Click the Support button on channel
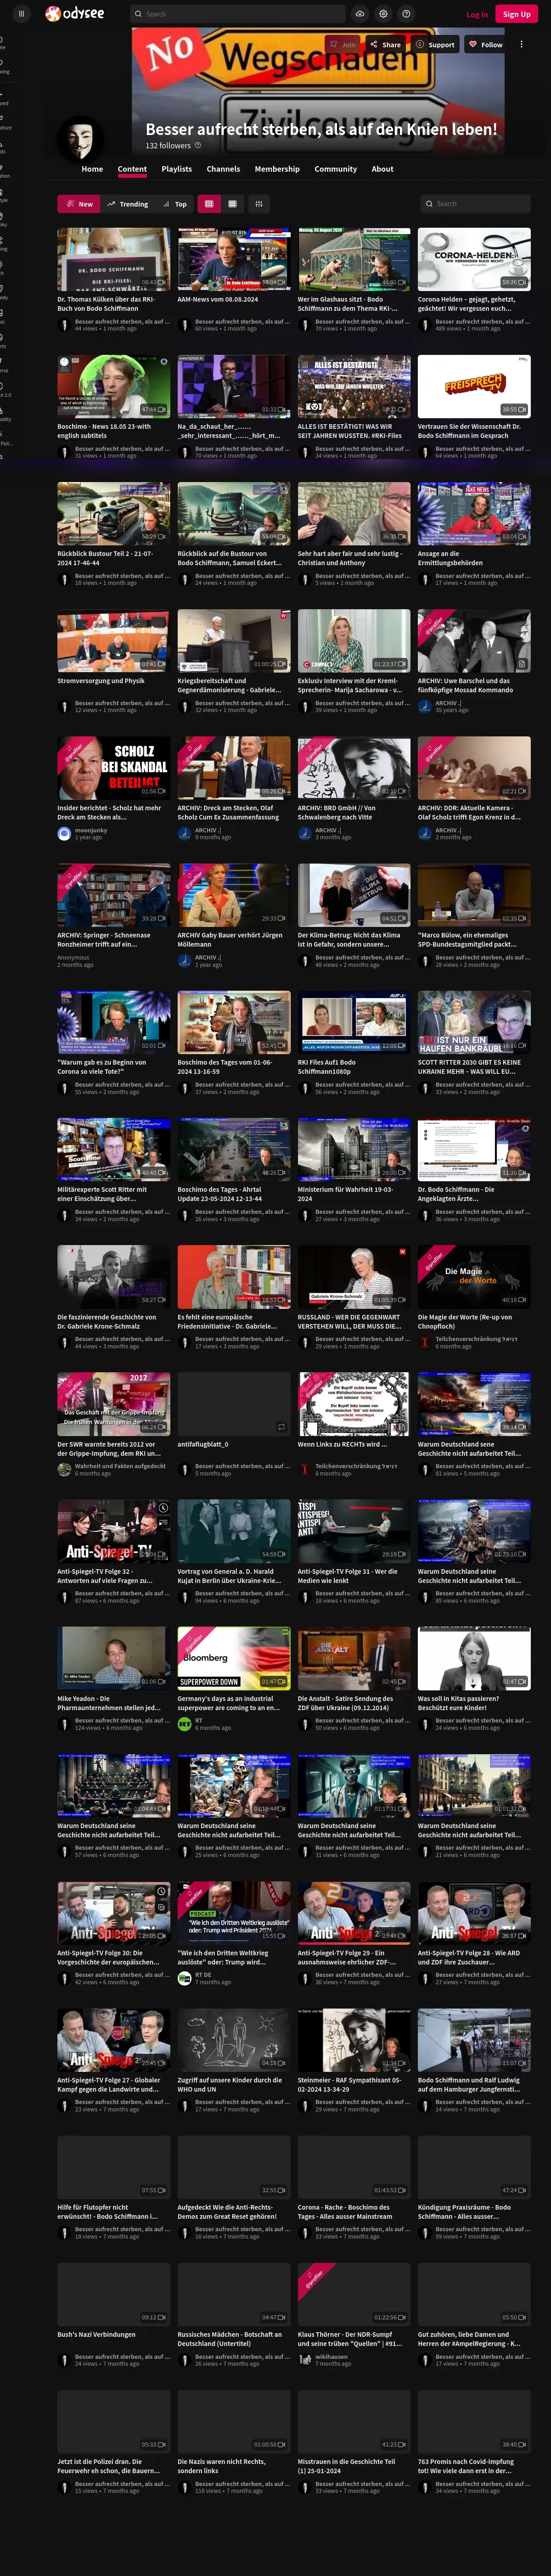Viewport: 551px width, 2576px height. coord(435,44)
